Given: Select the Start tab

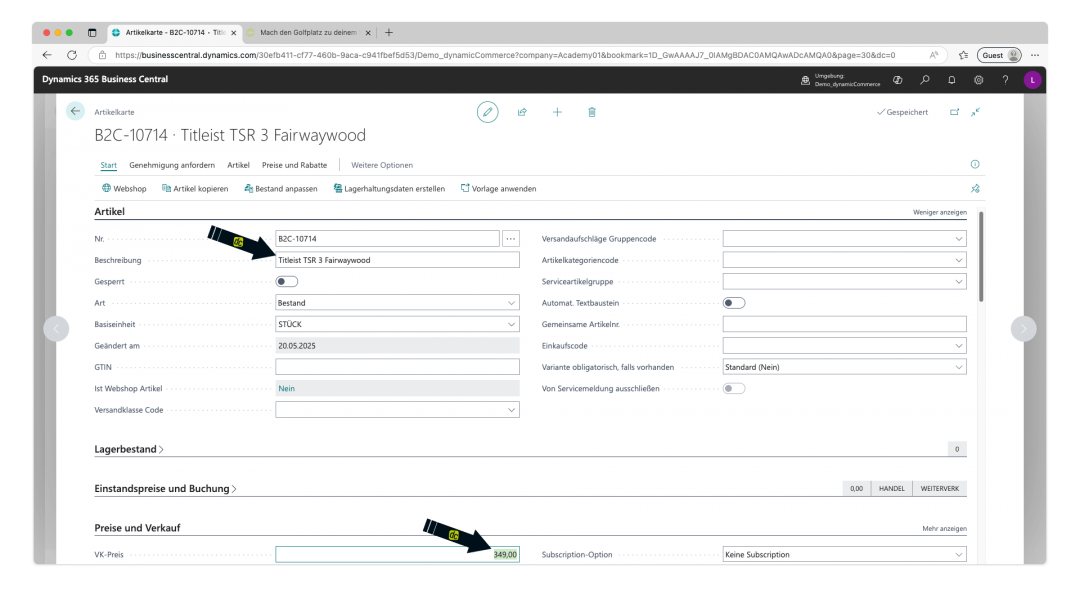Looking at the screenshot, I should click(x=108, y=165).
